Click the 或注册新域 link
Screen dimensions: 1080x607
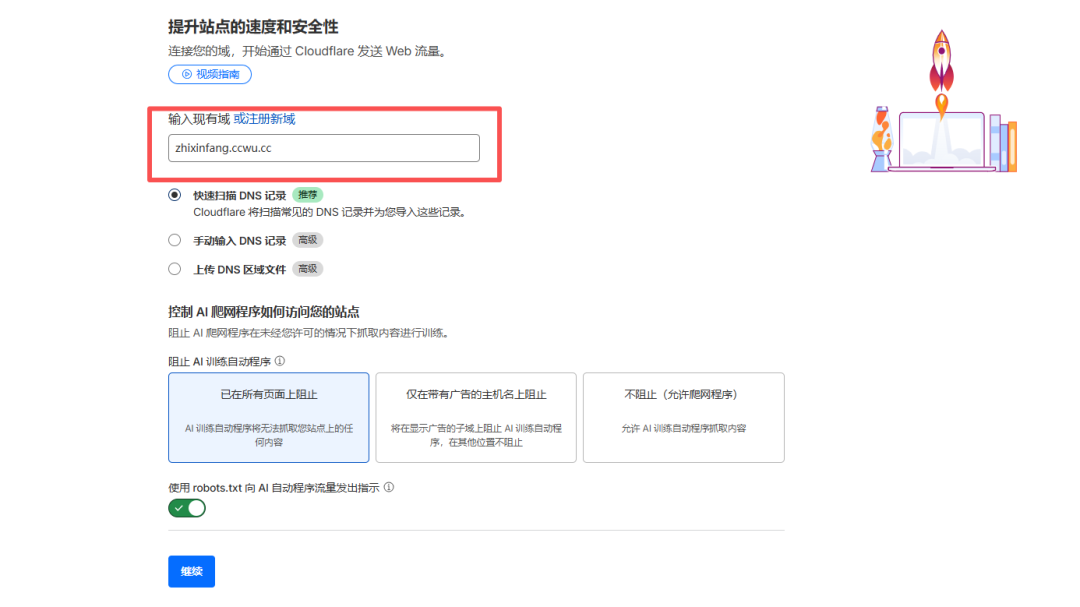click(x=264, y=119)
